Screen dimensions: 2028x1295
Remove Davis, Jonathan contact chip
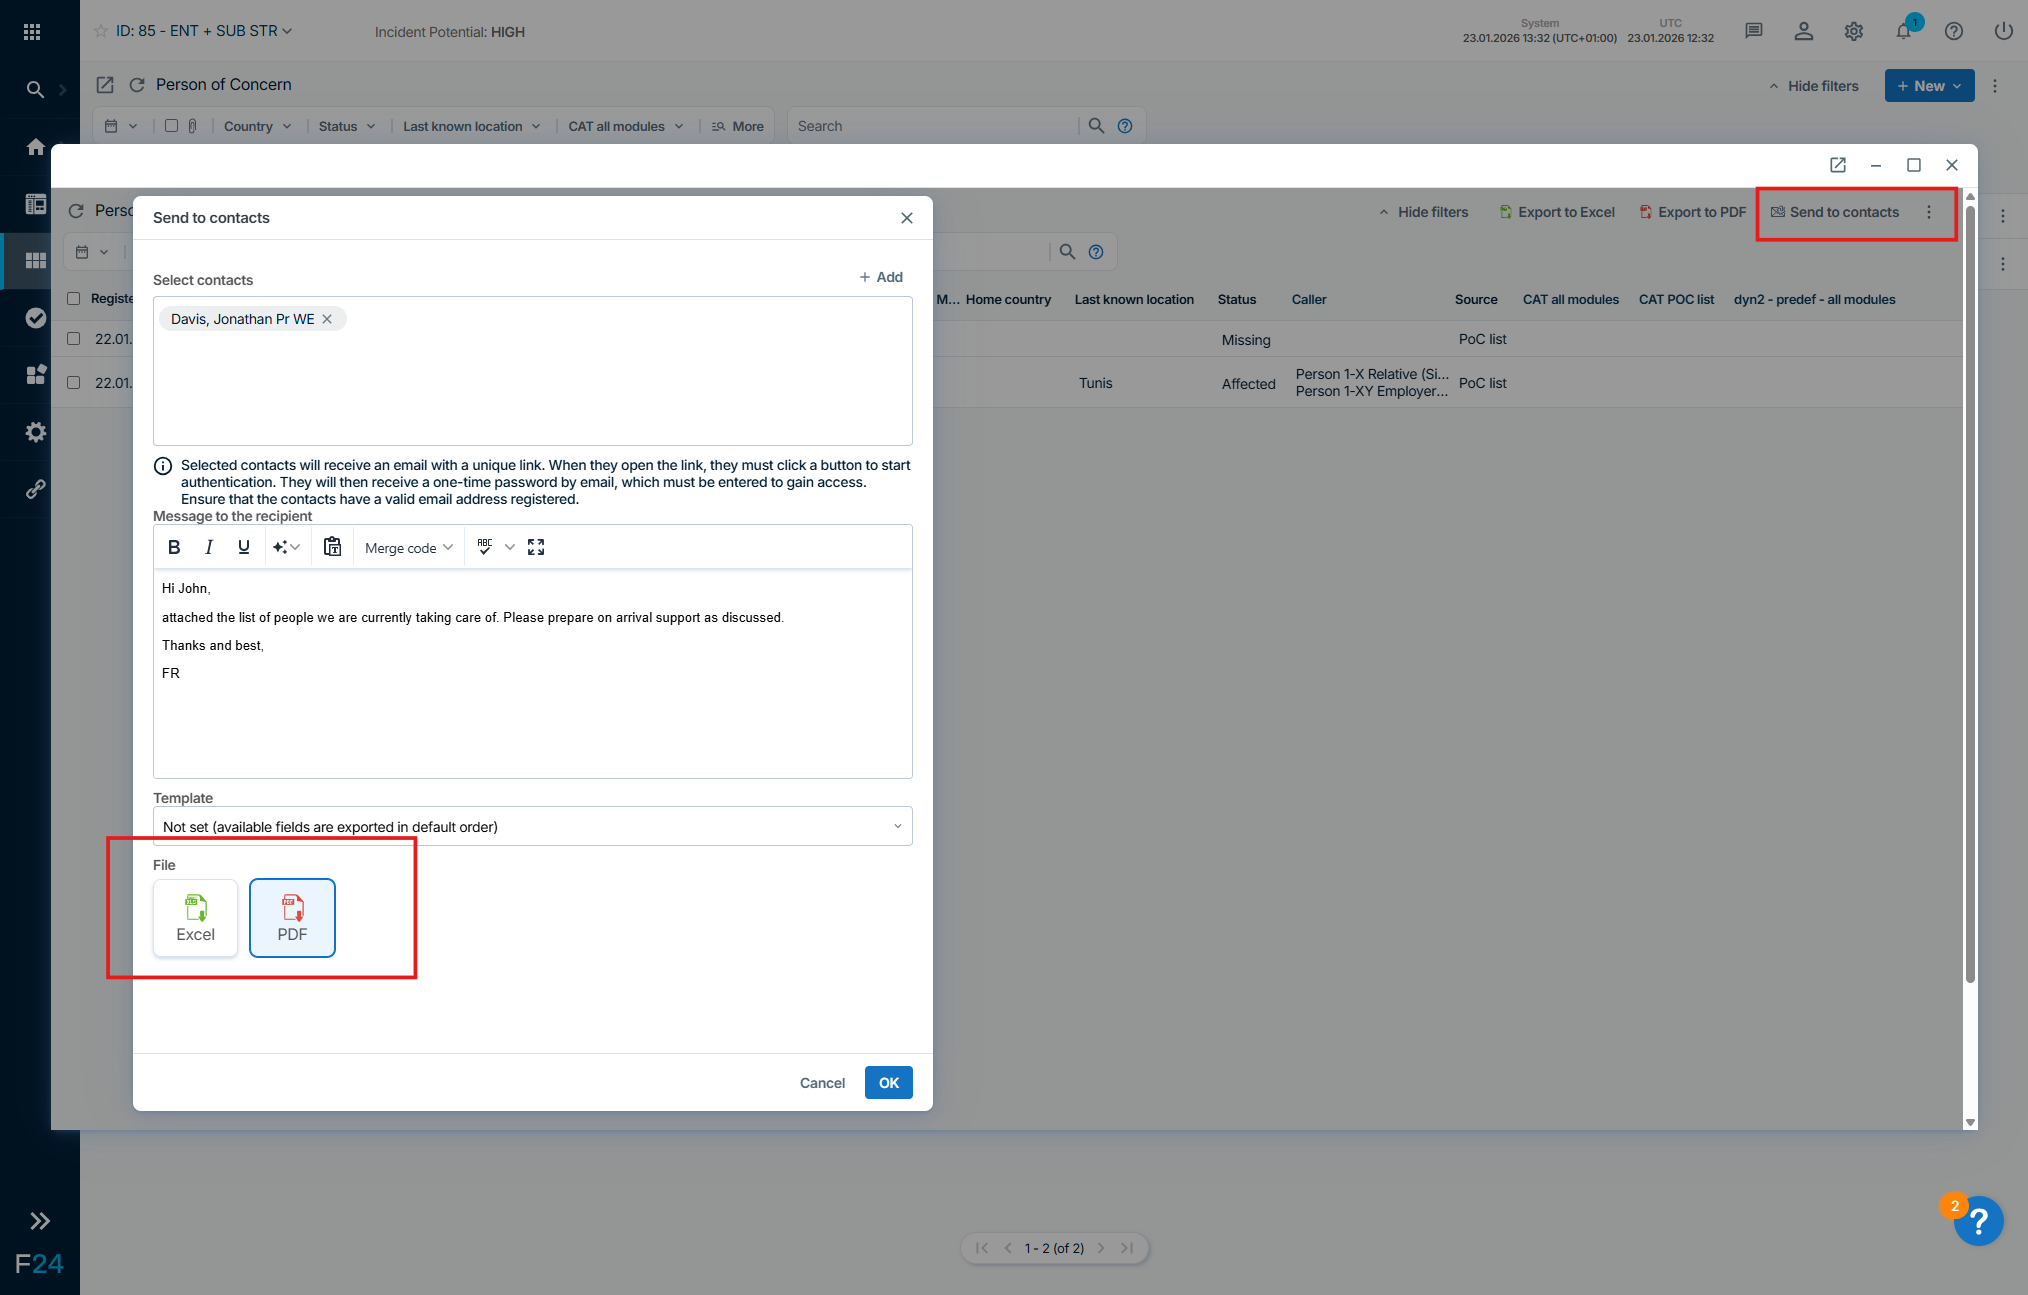pyautogui.click(x=327, y=319)
